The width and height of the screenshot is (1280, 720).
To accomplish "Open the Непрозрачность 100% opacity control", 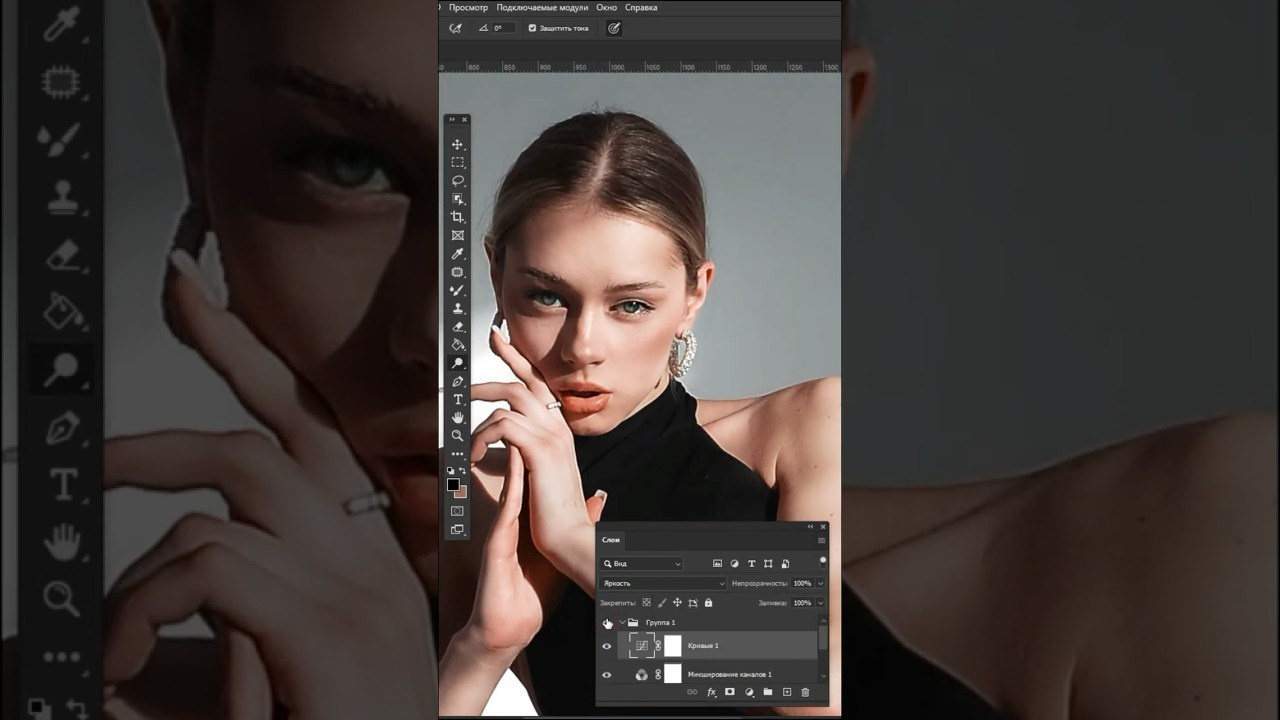I will coord(803,583).
